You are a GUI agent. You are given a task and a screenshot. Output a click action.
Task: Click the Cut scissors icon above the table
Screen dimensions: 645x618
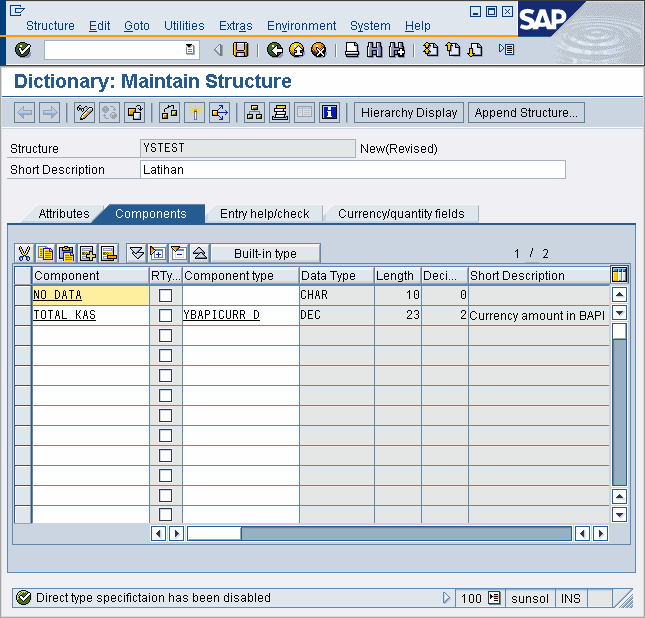click(25, 253)
